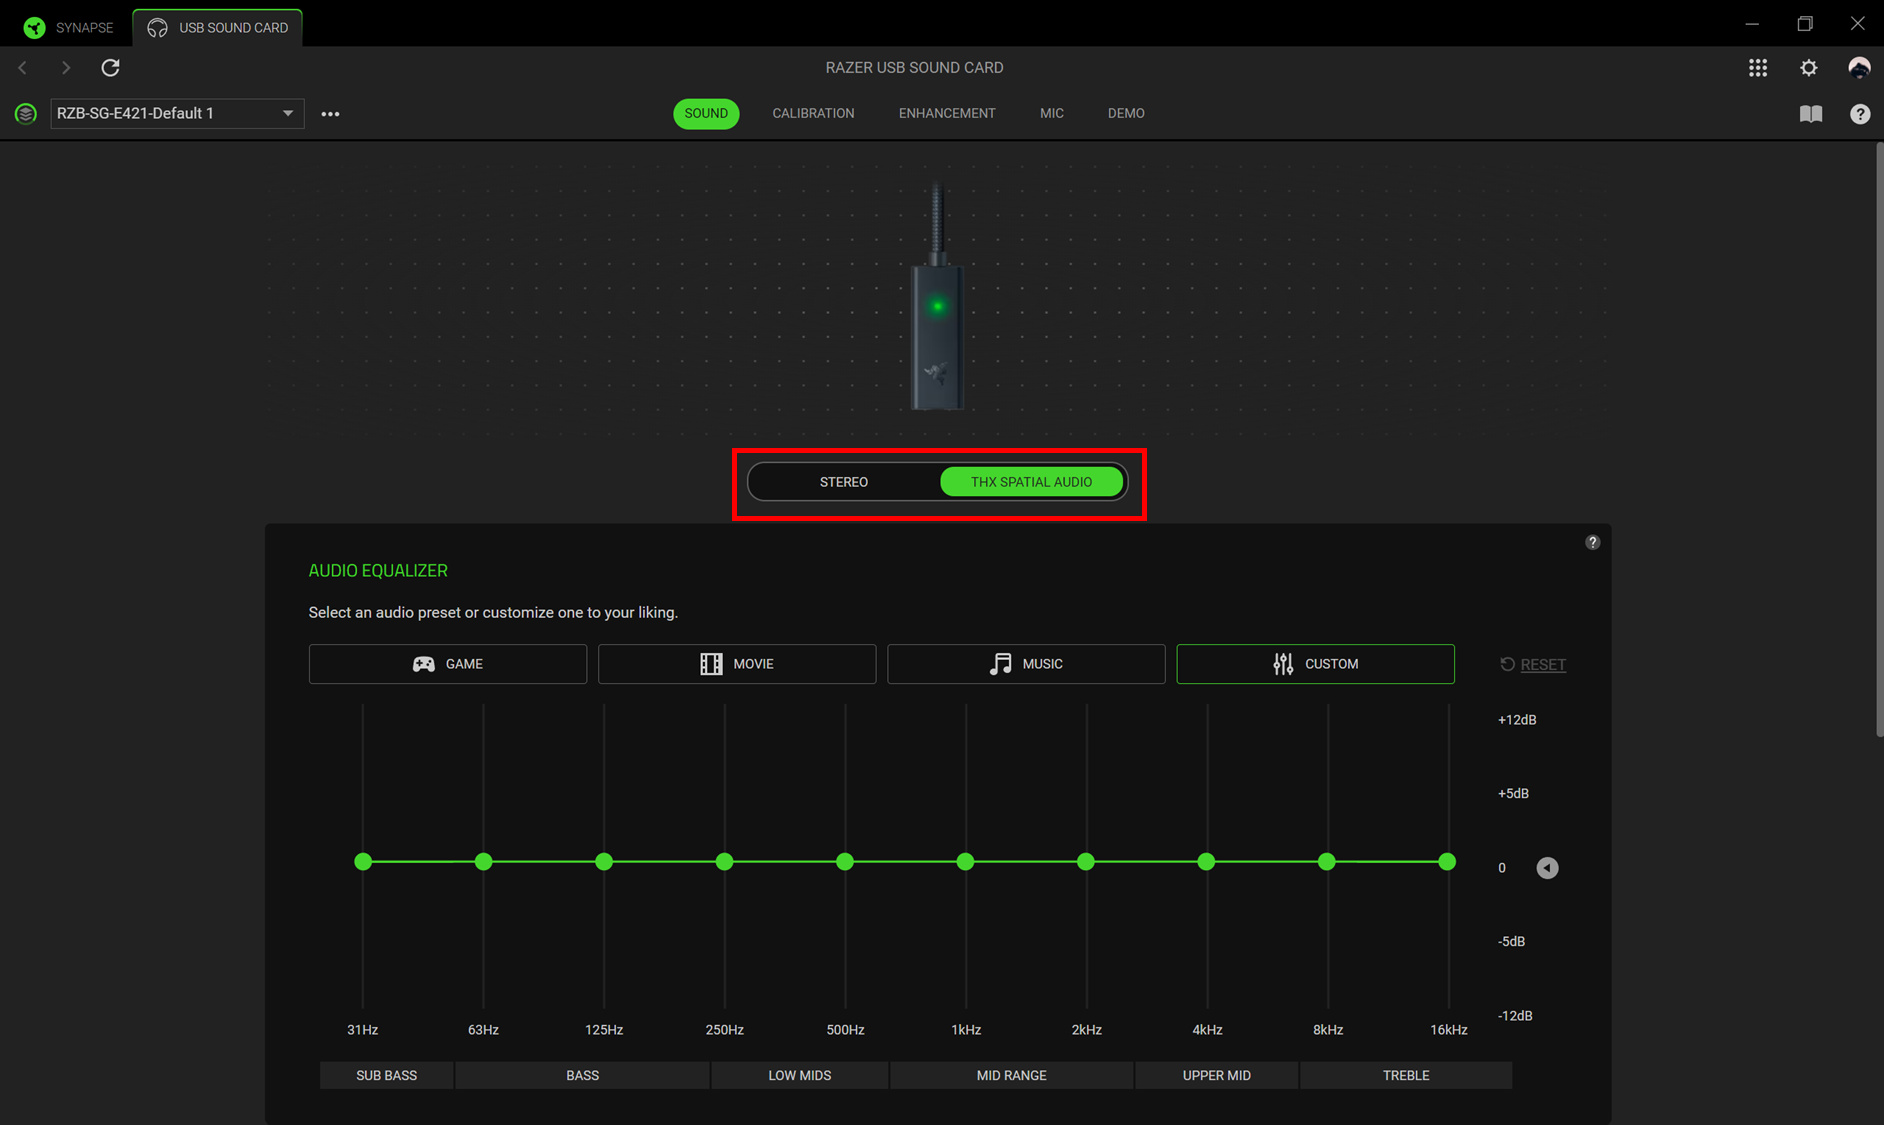
Task: Reset the equalizer via Reset link
Action: tap(1542, 664)
